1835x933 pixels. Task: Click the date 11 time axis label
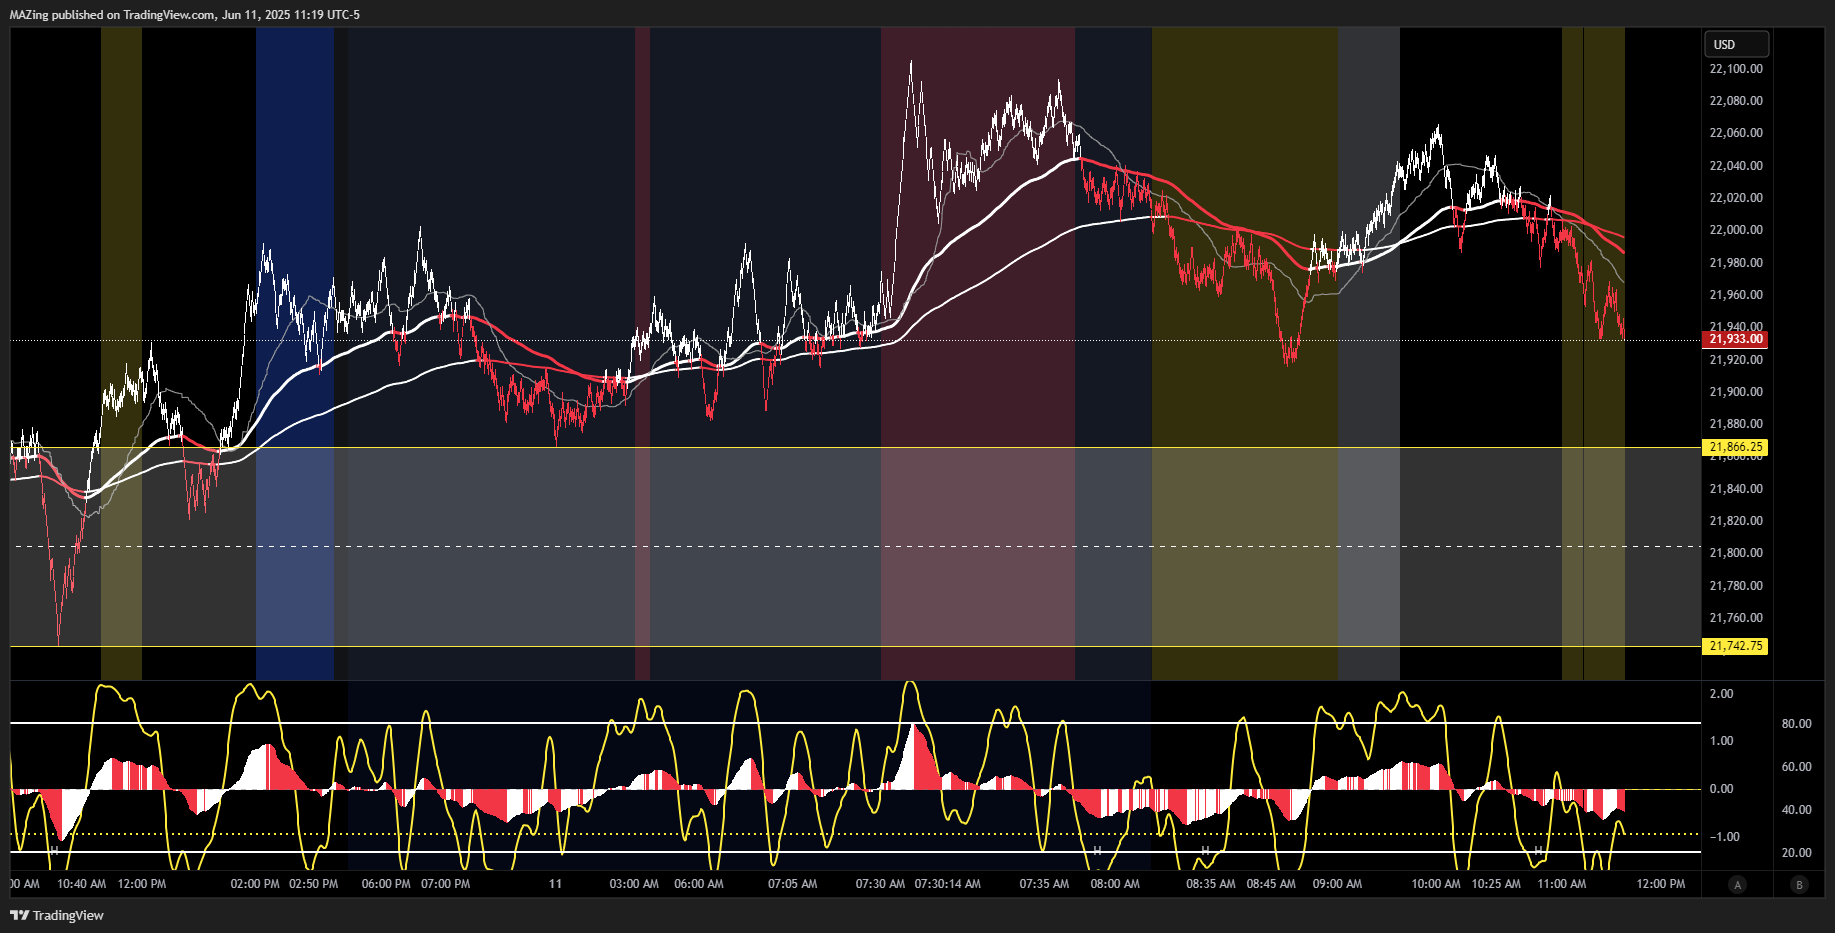[x=555, y=884]
